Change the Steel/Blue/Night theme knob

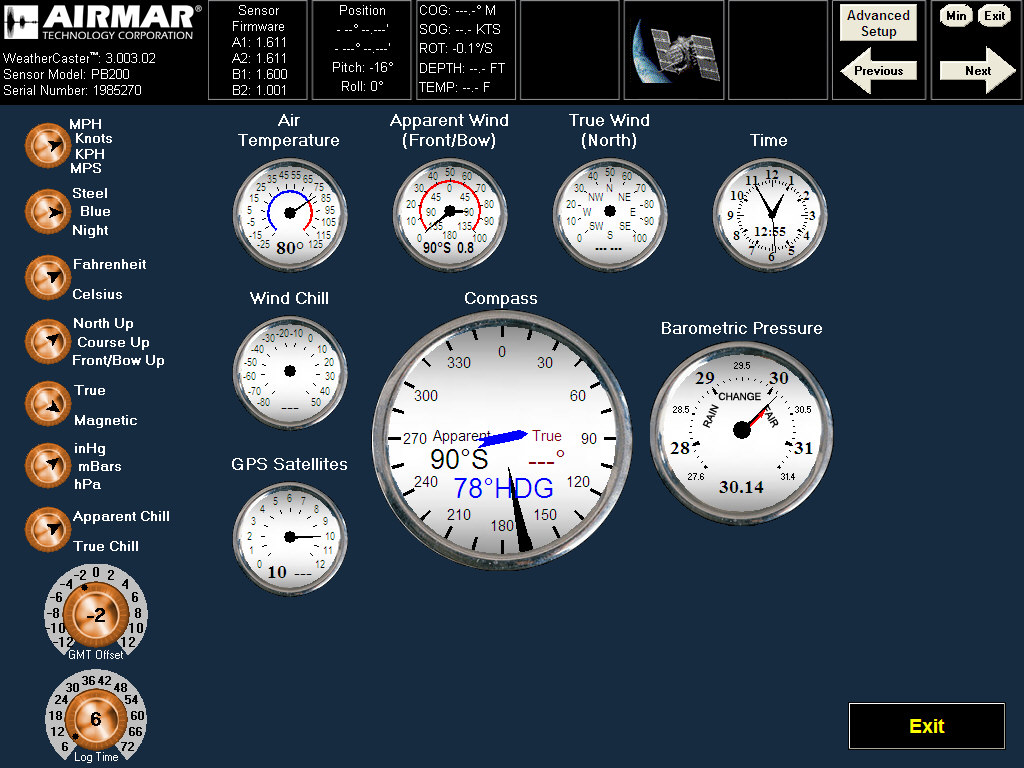coord(46,211)
